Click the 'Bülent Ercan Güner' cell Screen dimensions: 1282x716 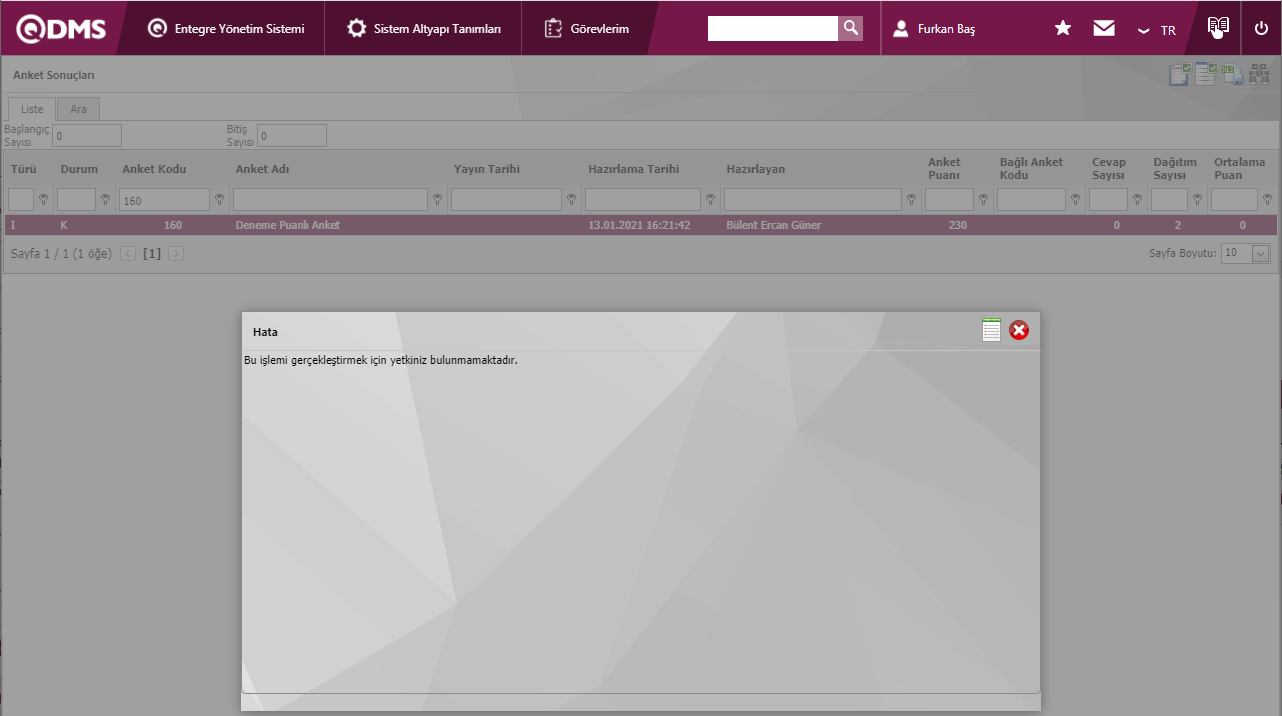773,225
